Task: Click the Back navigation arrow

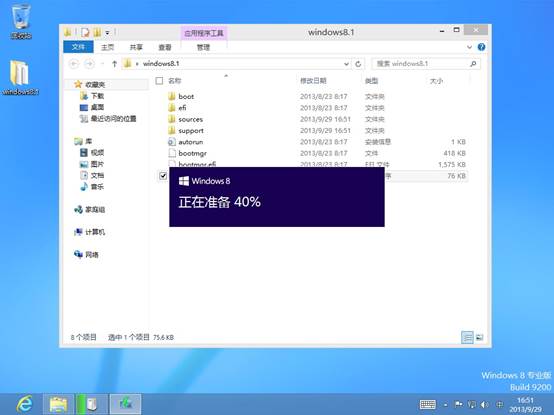Action: click(x=74, y=64)
